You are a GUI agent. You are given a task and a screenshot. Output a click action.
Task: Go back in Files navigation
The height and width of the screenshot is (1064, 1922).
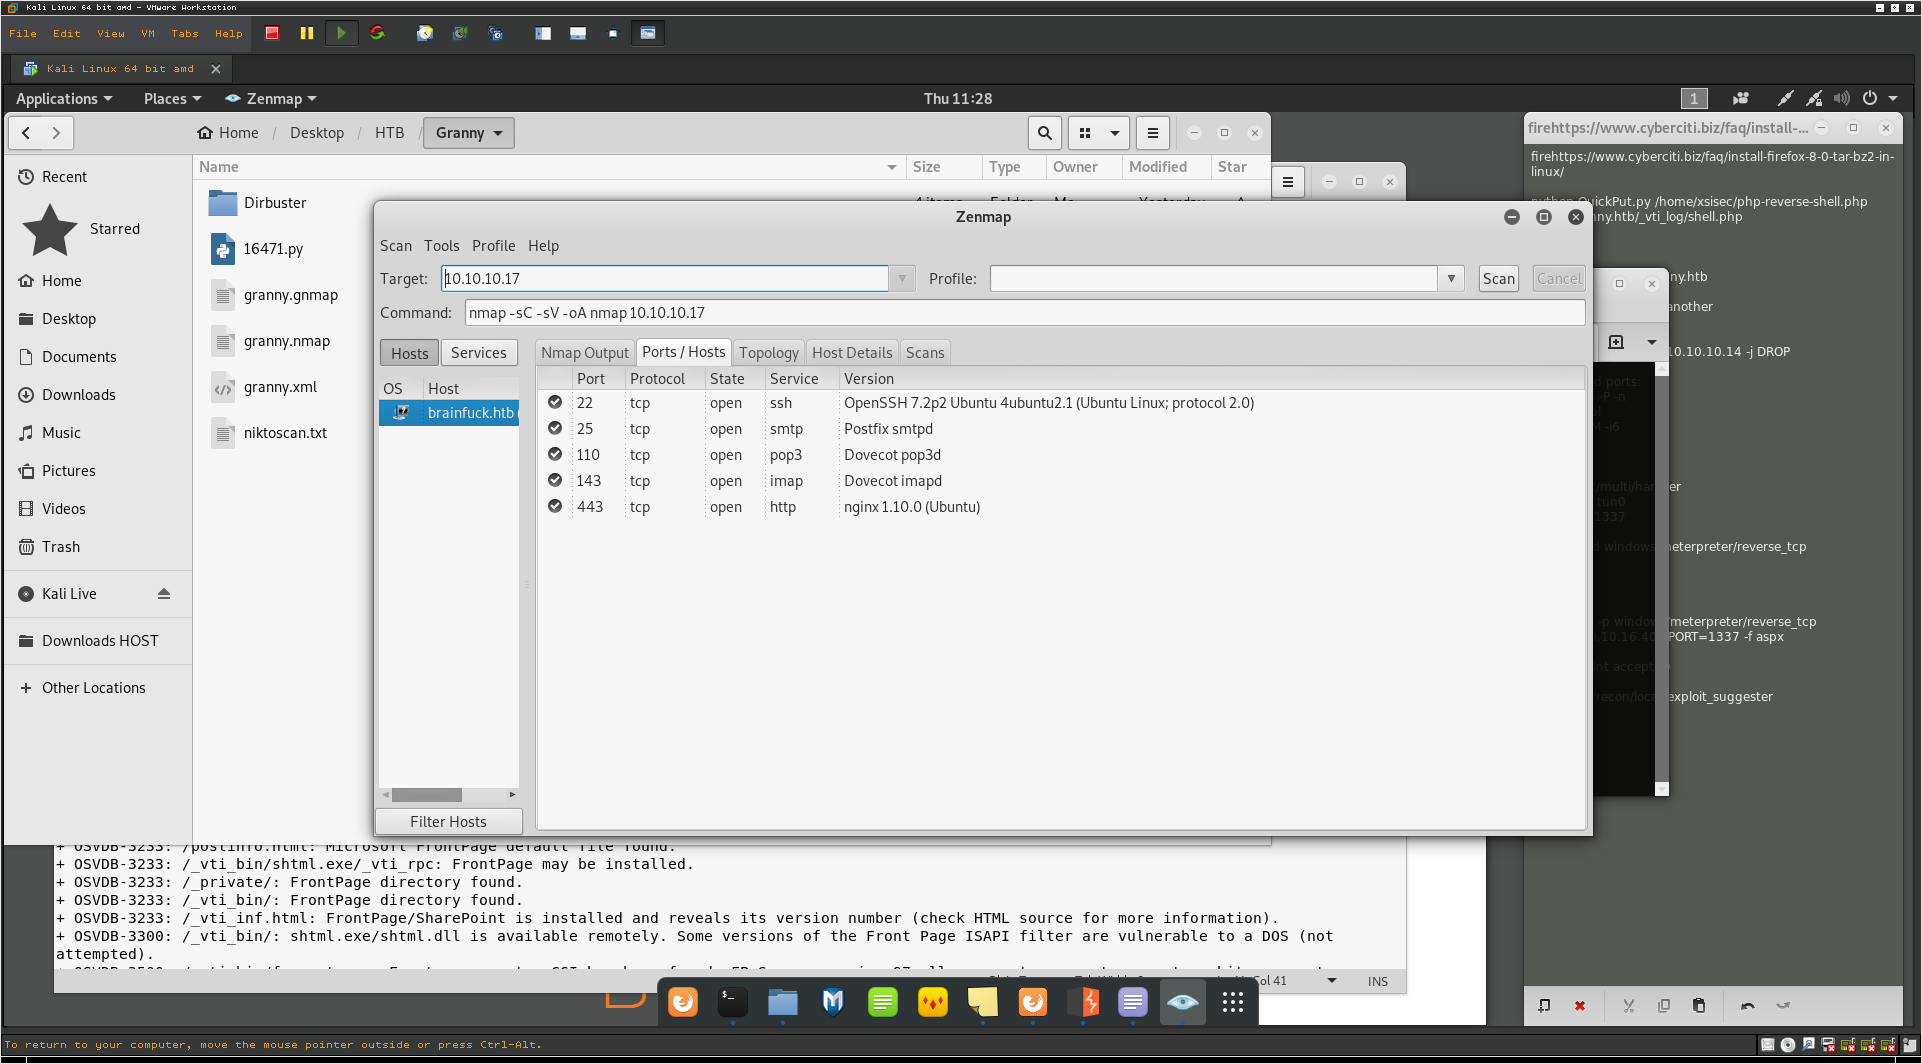click(27, 133)
